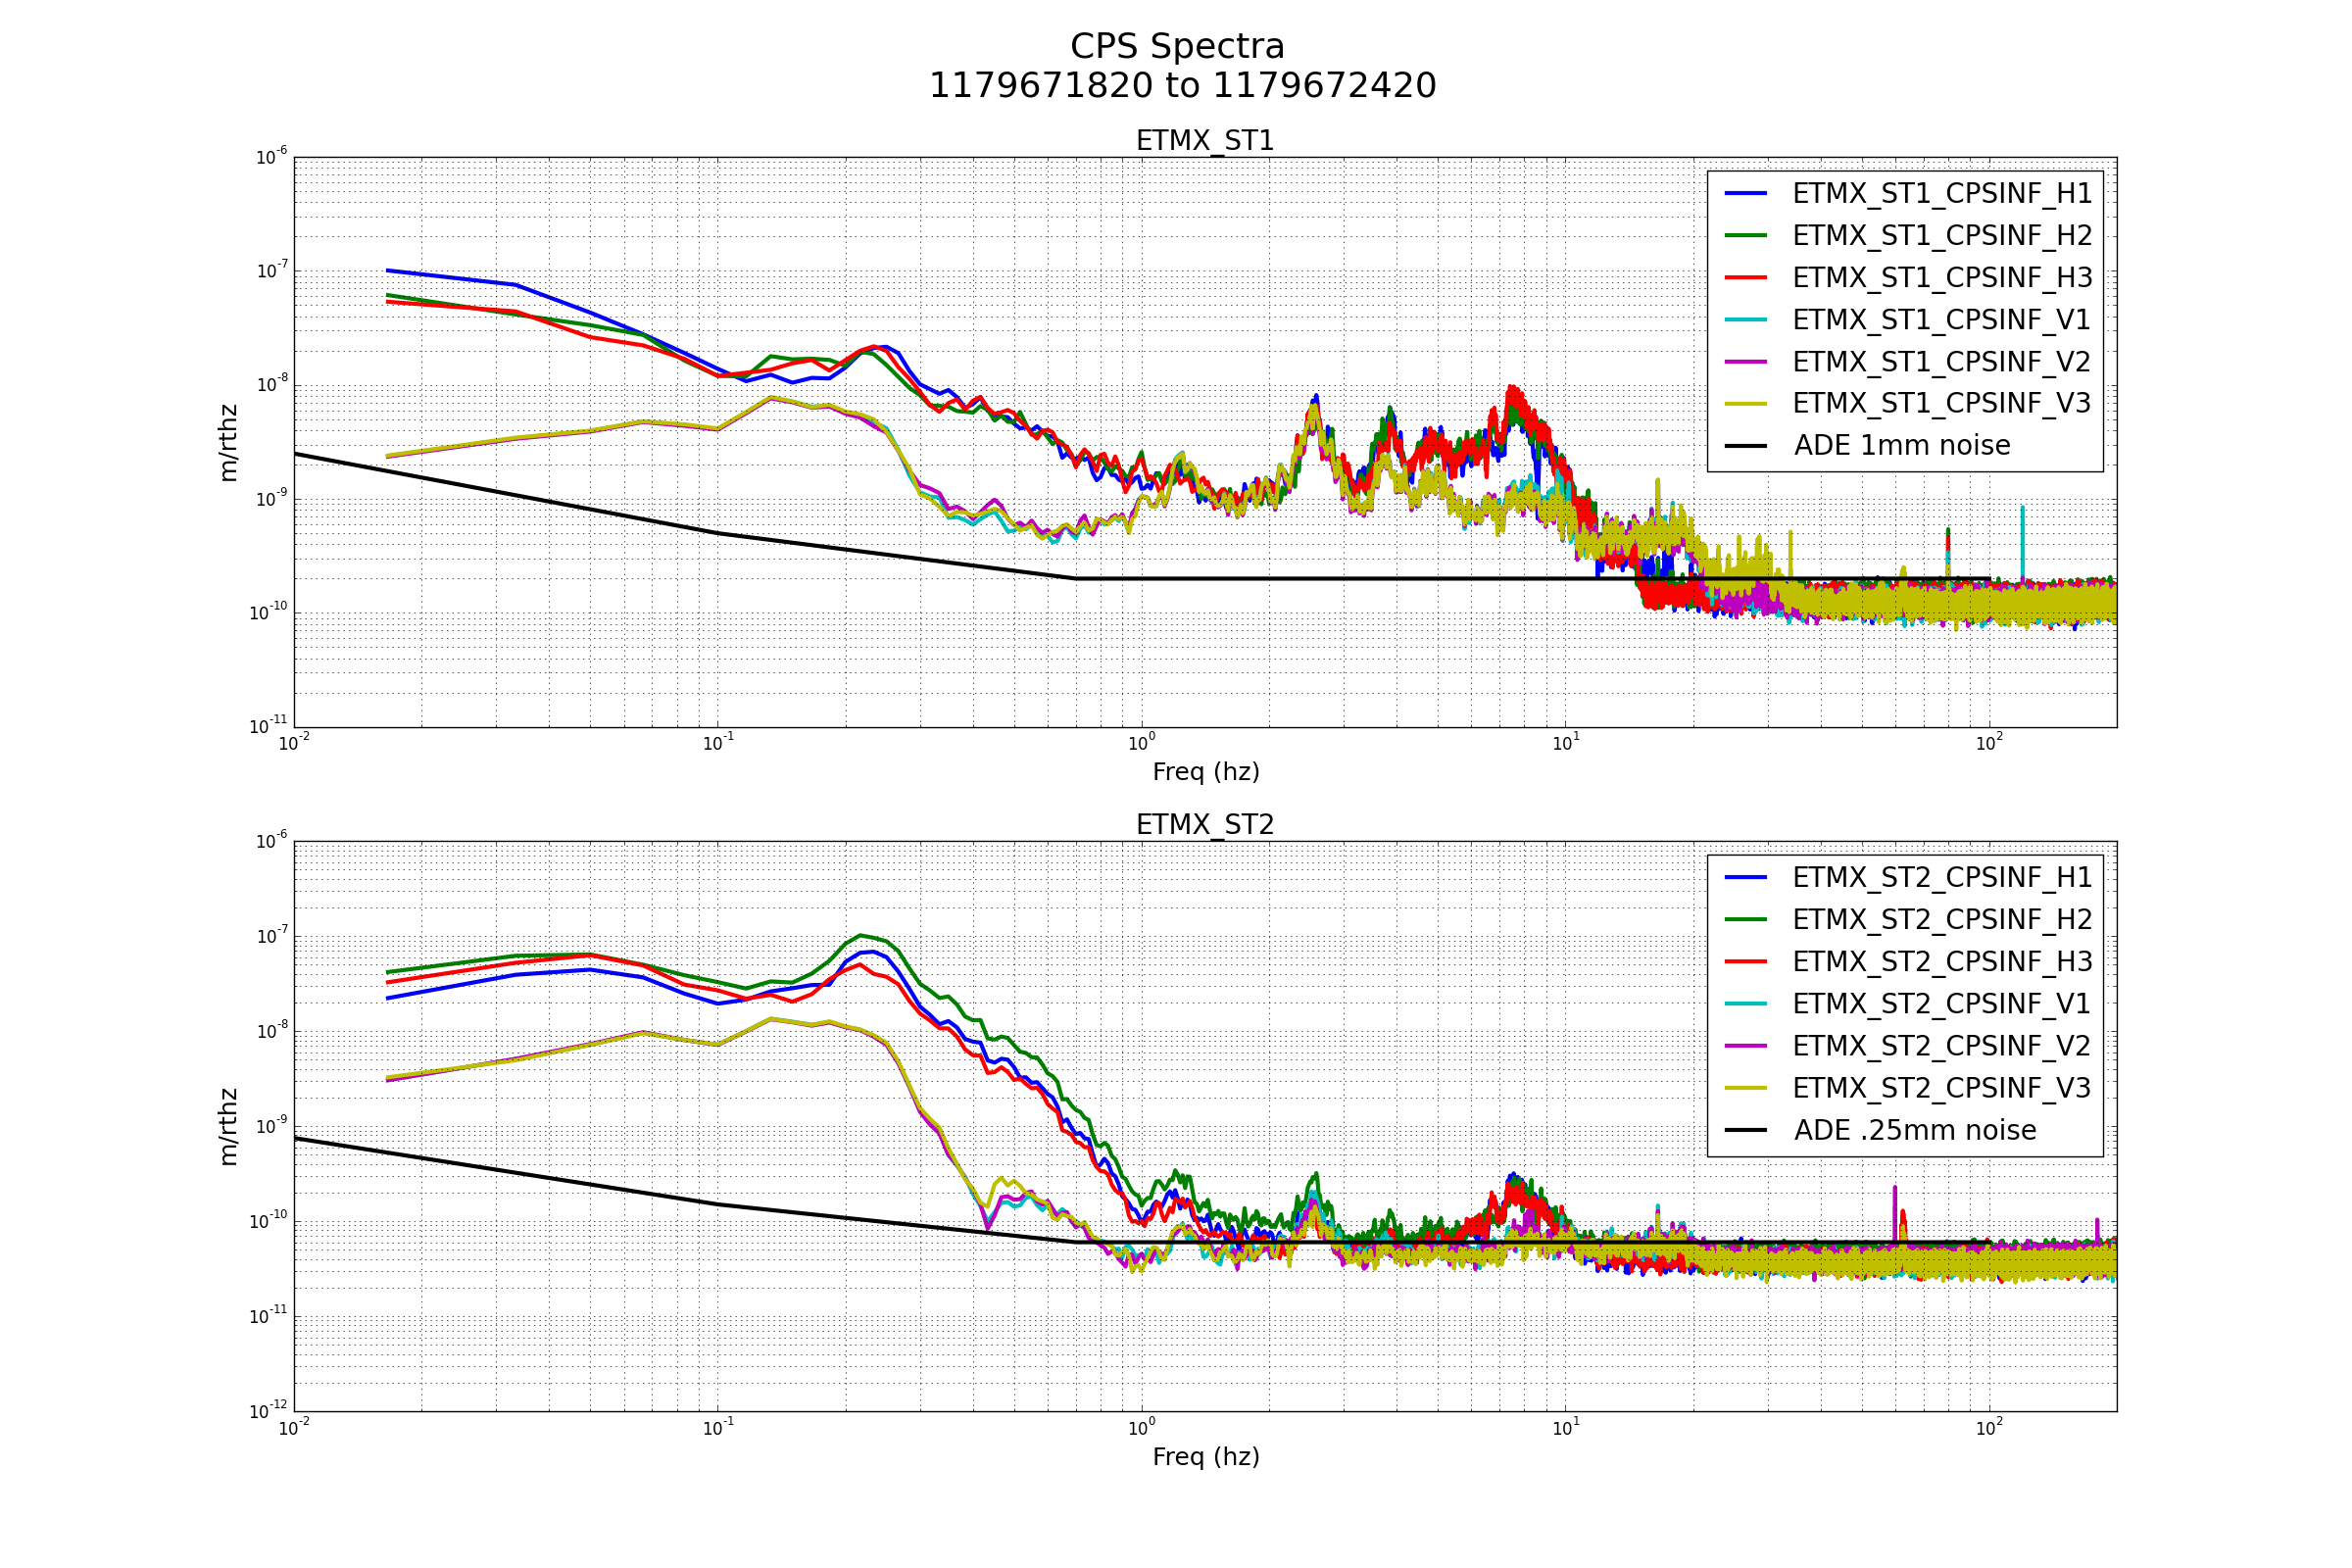
Task: Click the ETMX_ST2_CPSINF_V1 legend entry
Action: pyautogui.click(x=1941, y=1004)
